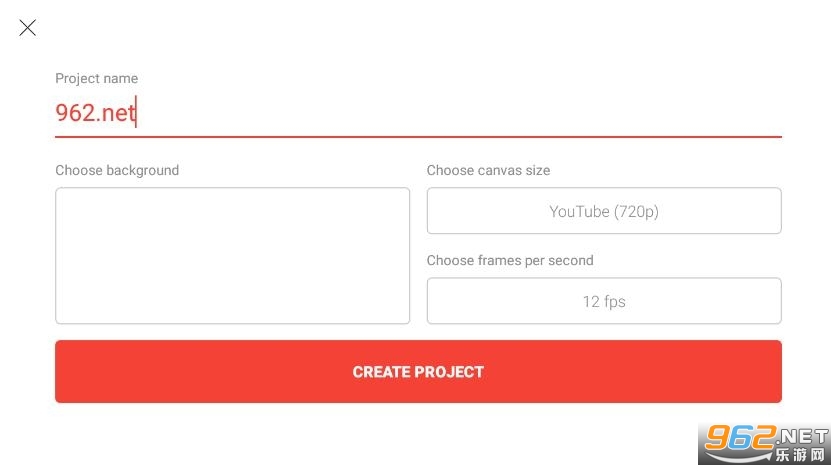Click the orange 962 digits in the watermark
837x471 pixels.
tap(739, 438)
